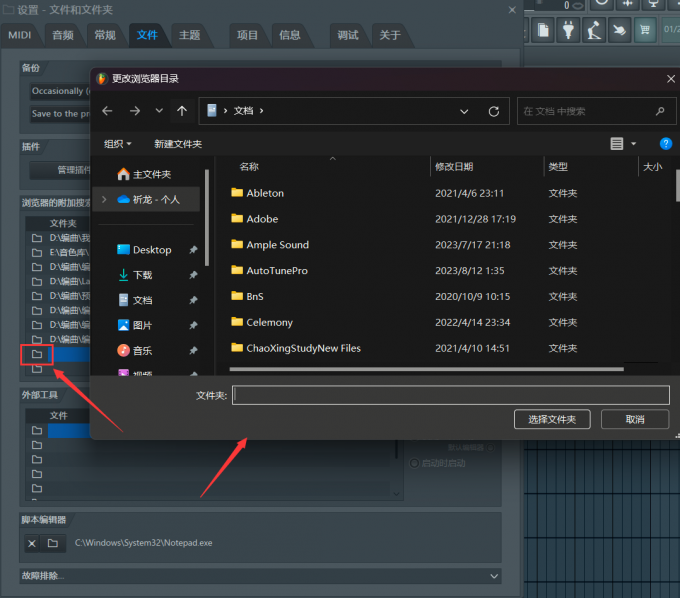680x598 pixels.
Task: Click the chevron after 文档 in the breadcrumb
Action: pyautogui.click(x=262, y=111)
